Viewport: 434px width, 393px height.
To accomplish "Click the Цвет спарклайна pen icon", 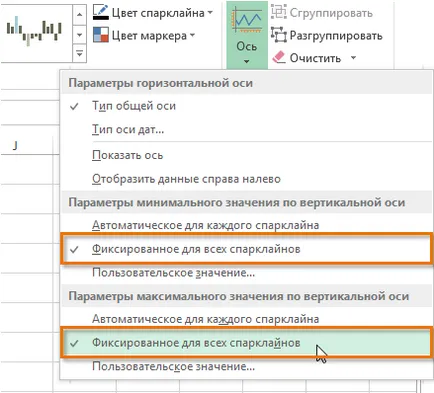I will click(101, 13).
